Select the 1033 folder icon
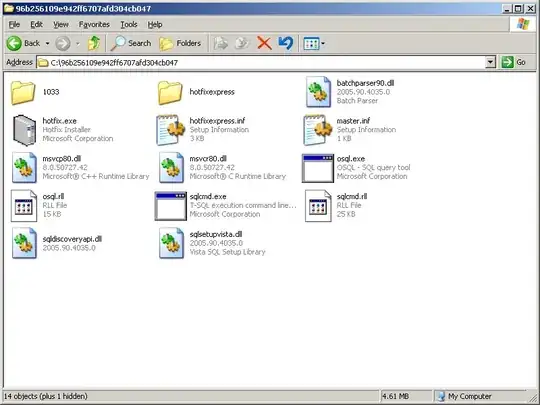Viewport: 540px width, 405px height. click(23, 92)
